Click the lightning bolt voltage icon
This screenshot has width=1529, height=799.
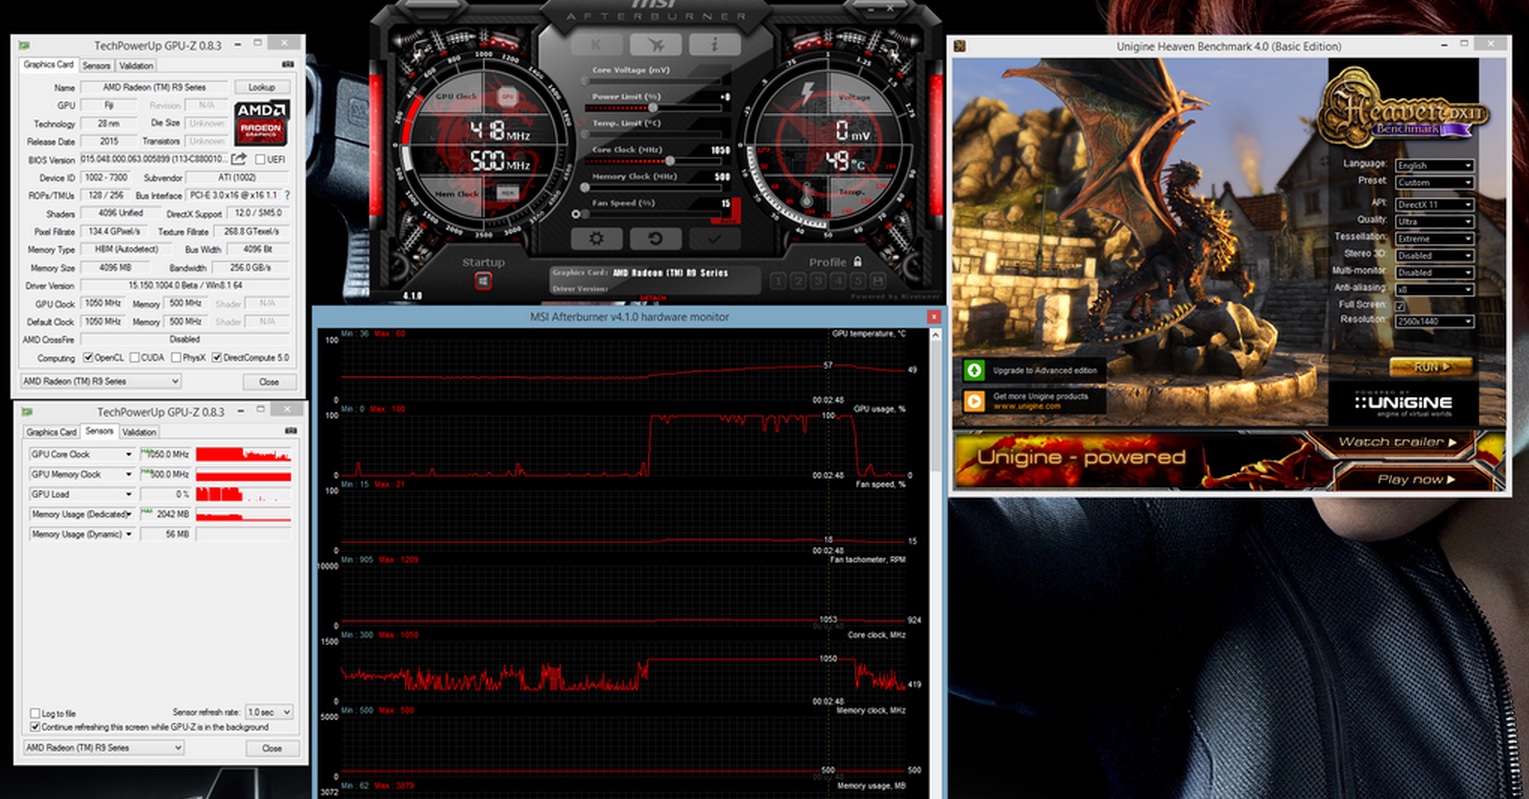(807, 95)
